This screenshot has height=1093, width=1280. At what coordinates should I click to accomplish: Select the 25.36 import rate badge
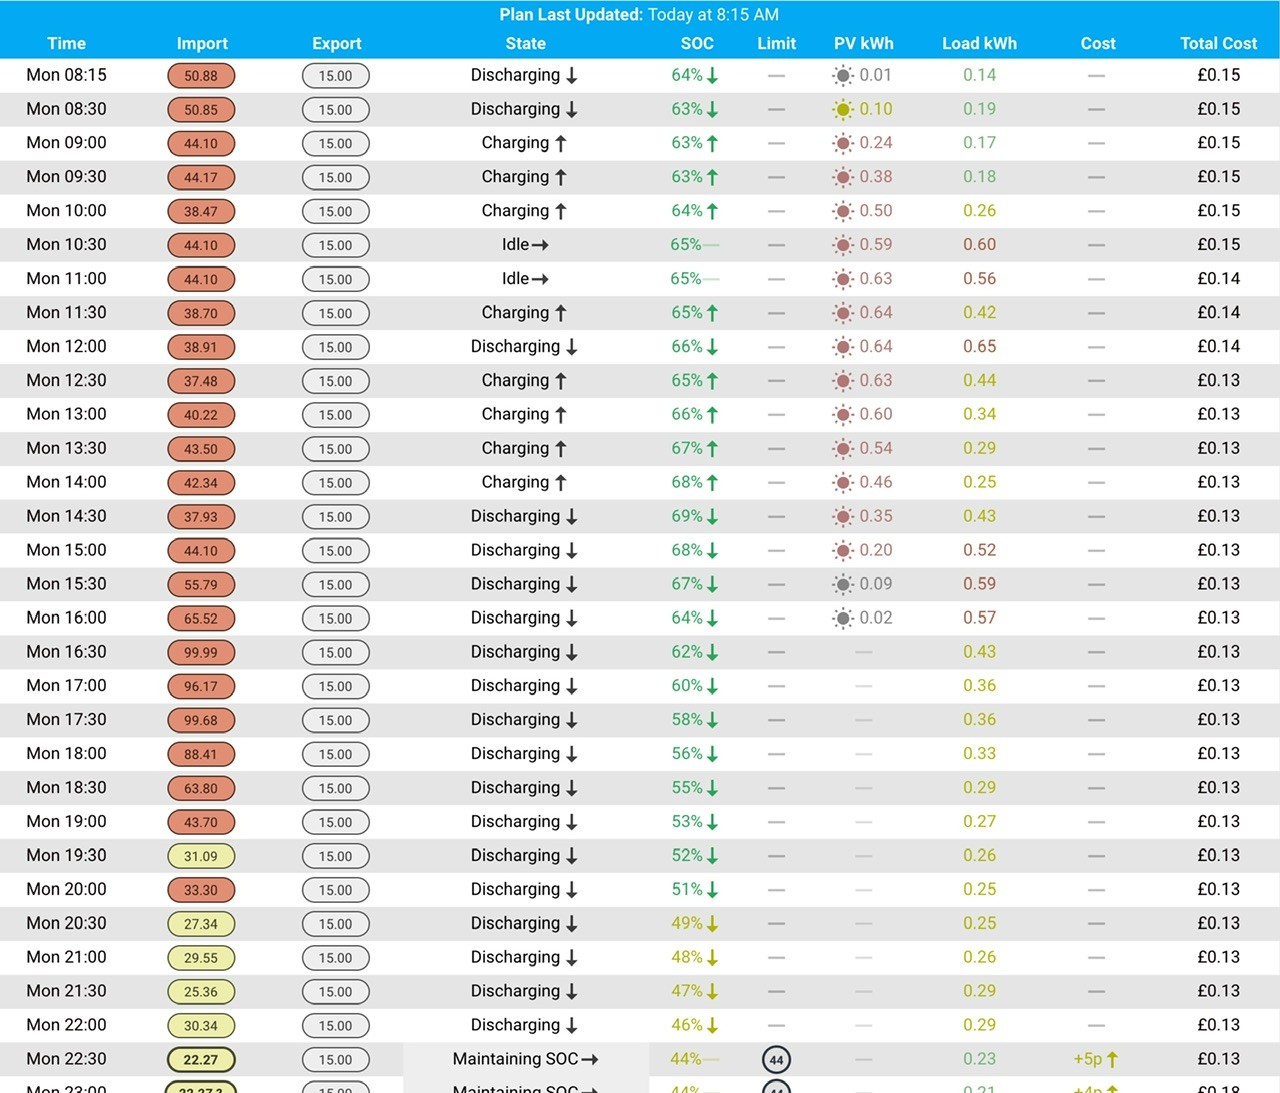tap(201, 992)
